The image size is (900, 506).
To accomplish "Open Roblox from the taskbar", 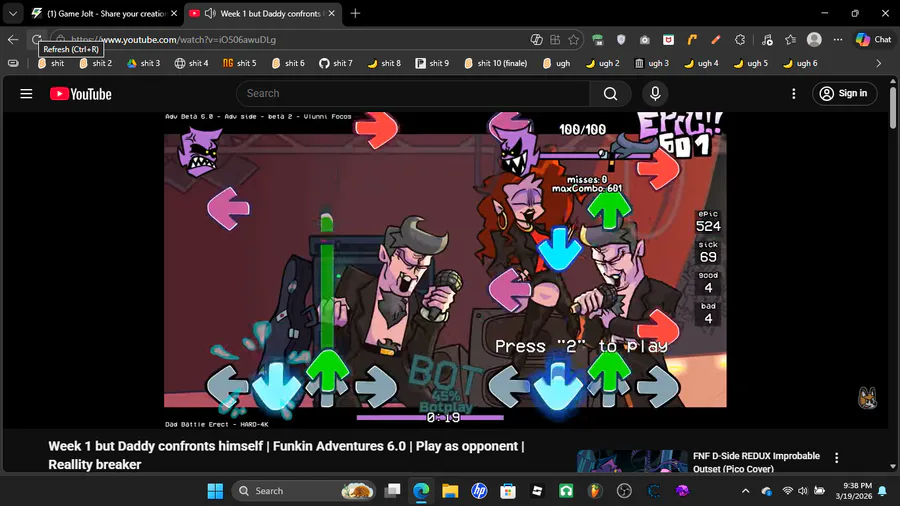I will click(537, 491).
